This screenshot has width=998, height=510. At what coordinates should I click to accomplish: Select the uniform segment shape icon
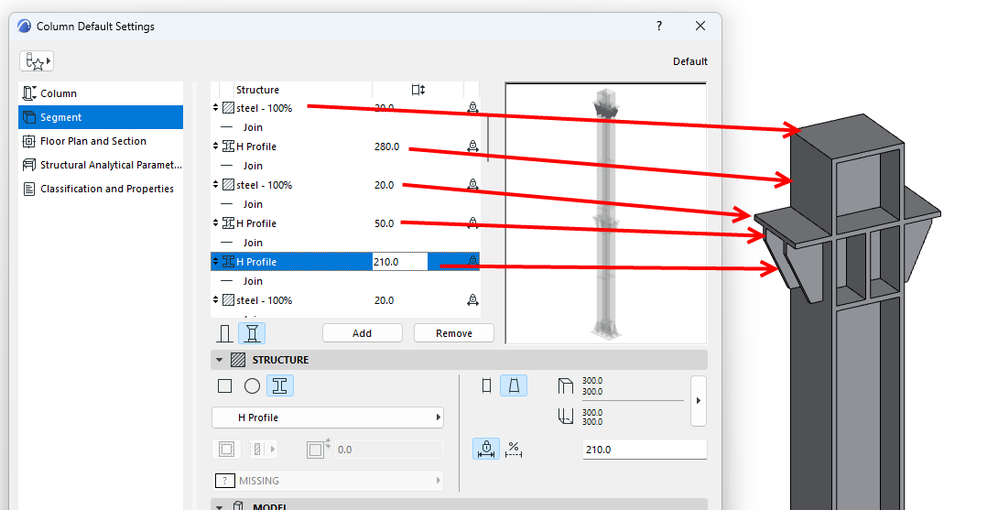pos(486,386)
